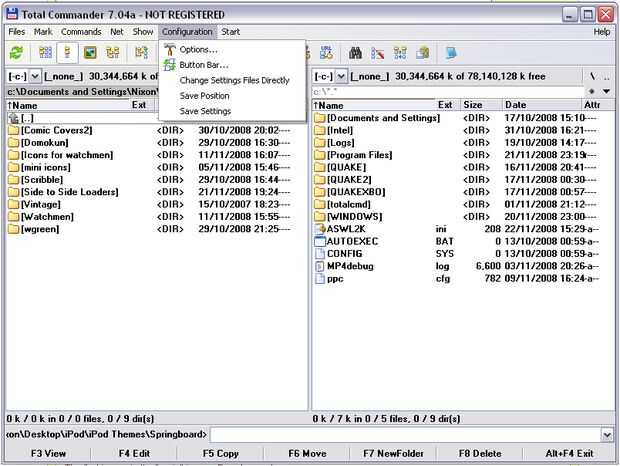The image size is (620, 466).
Task: Open file search with binoculars icon
Action: [x=355, y=53]
